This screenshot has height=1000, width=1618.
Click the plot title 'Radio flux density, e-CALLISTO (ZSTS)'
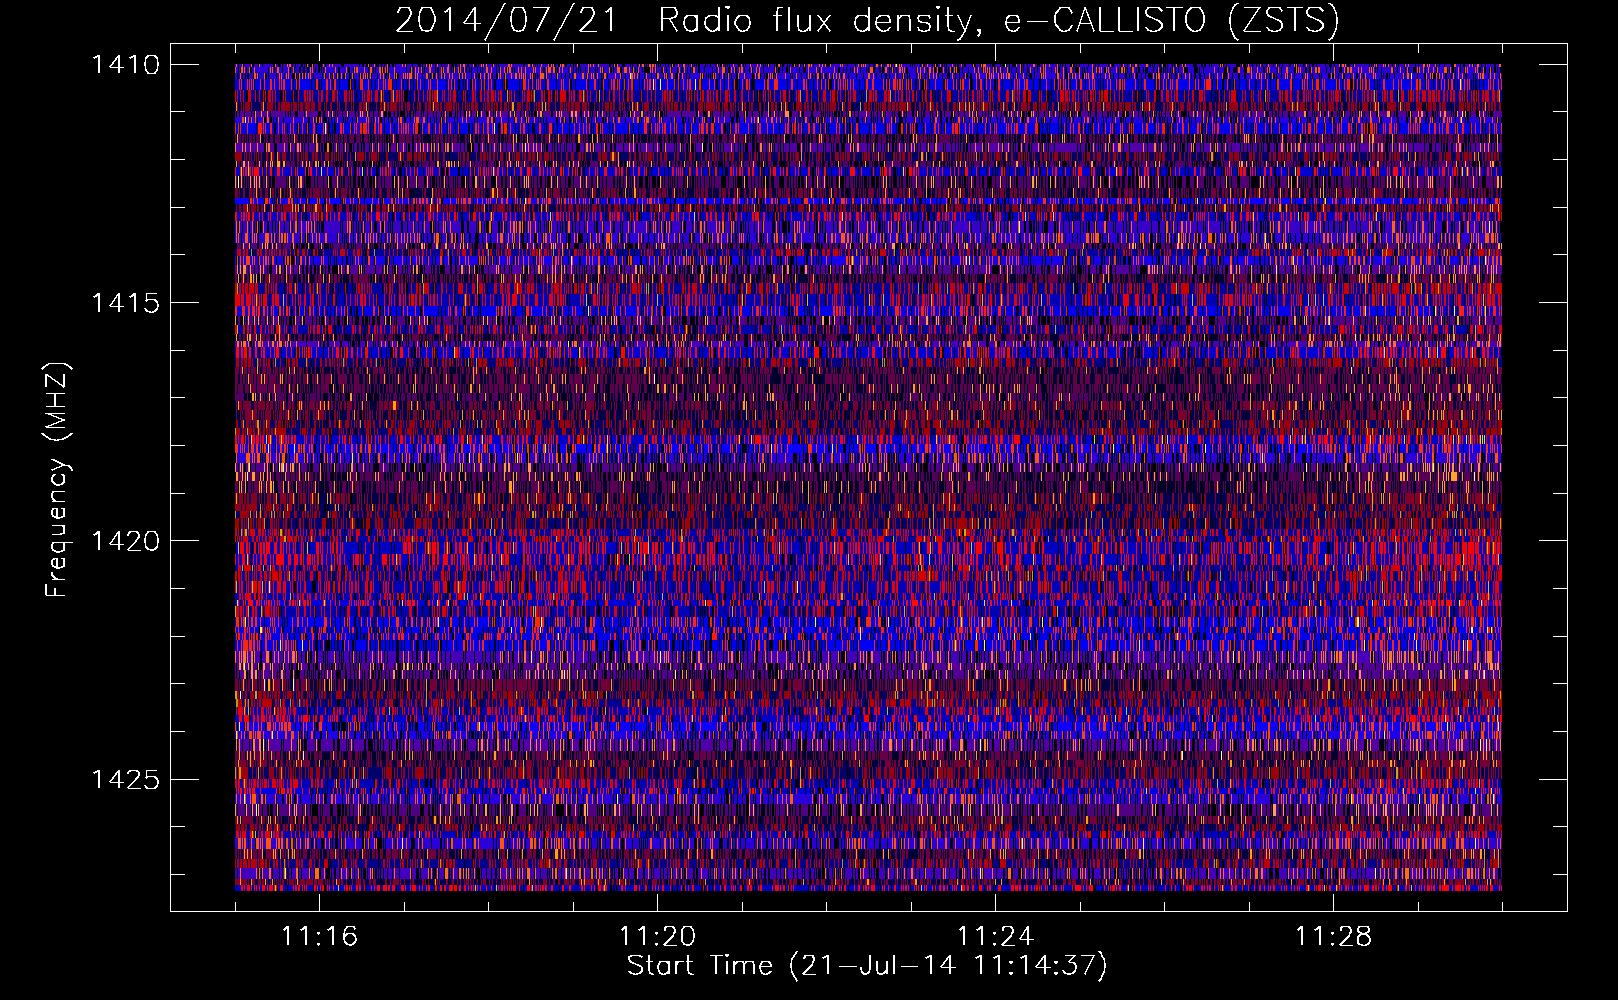999,20
